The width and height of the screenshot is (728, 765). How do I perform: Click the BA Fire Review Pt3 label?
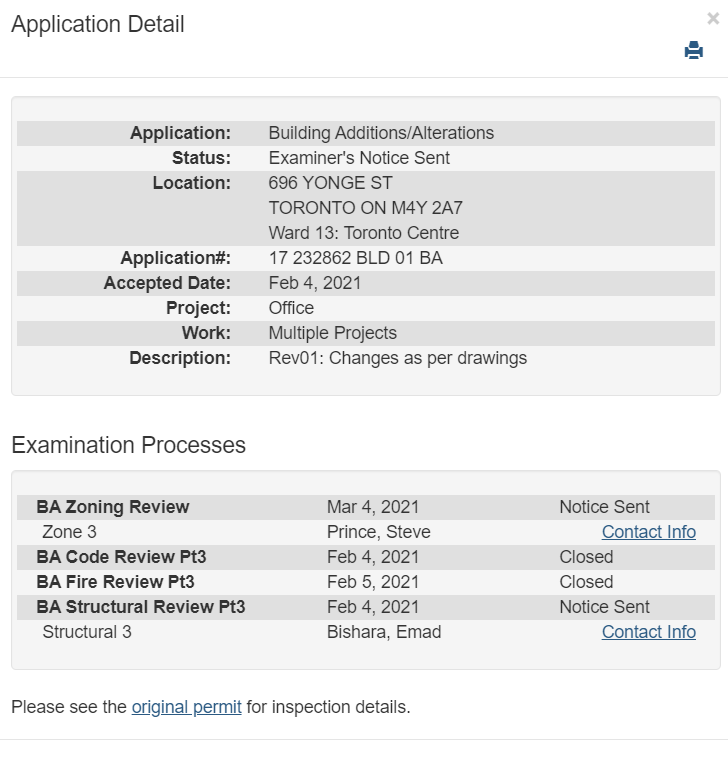(115, 582)
